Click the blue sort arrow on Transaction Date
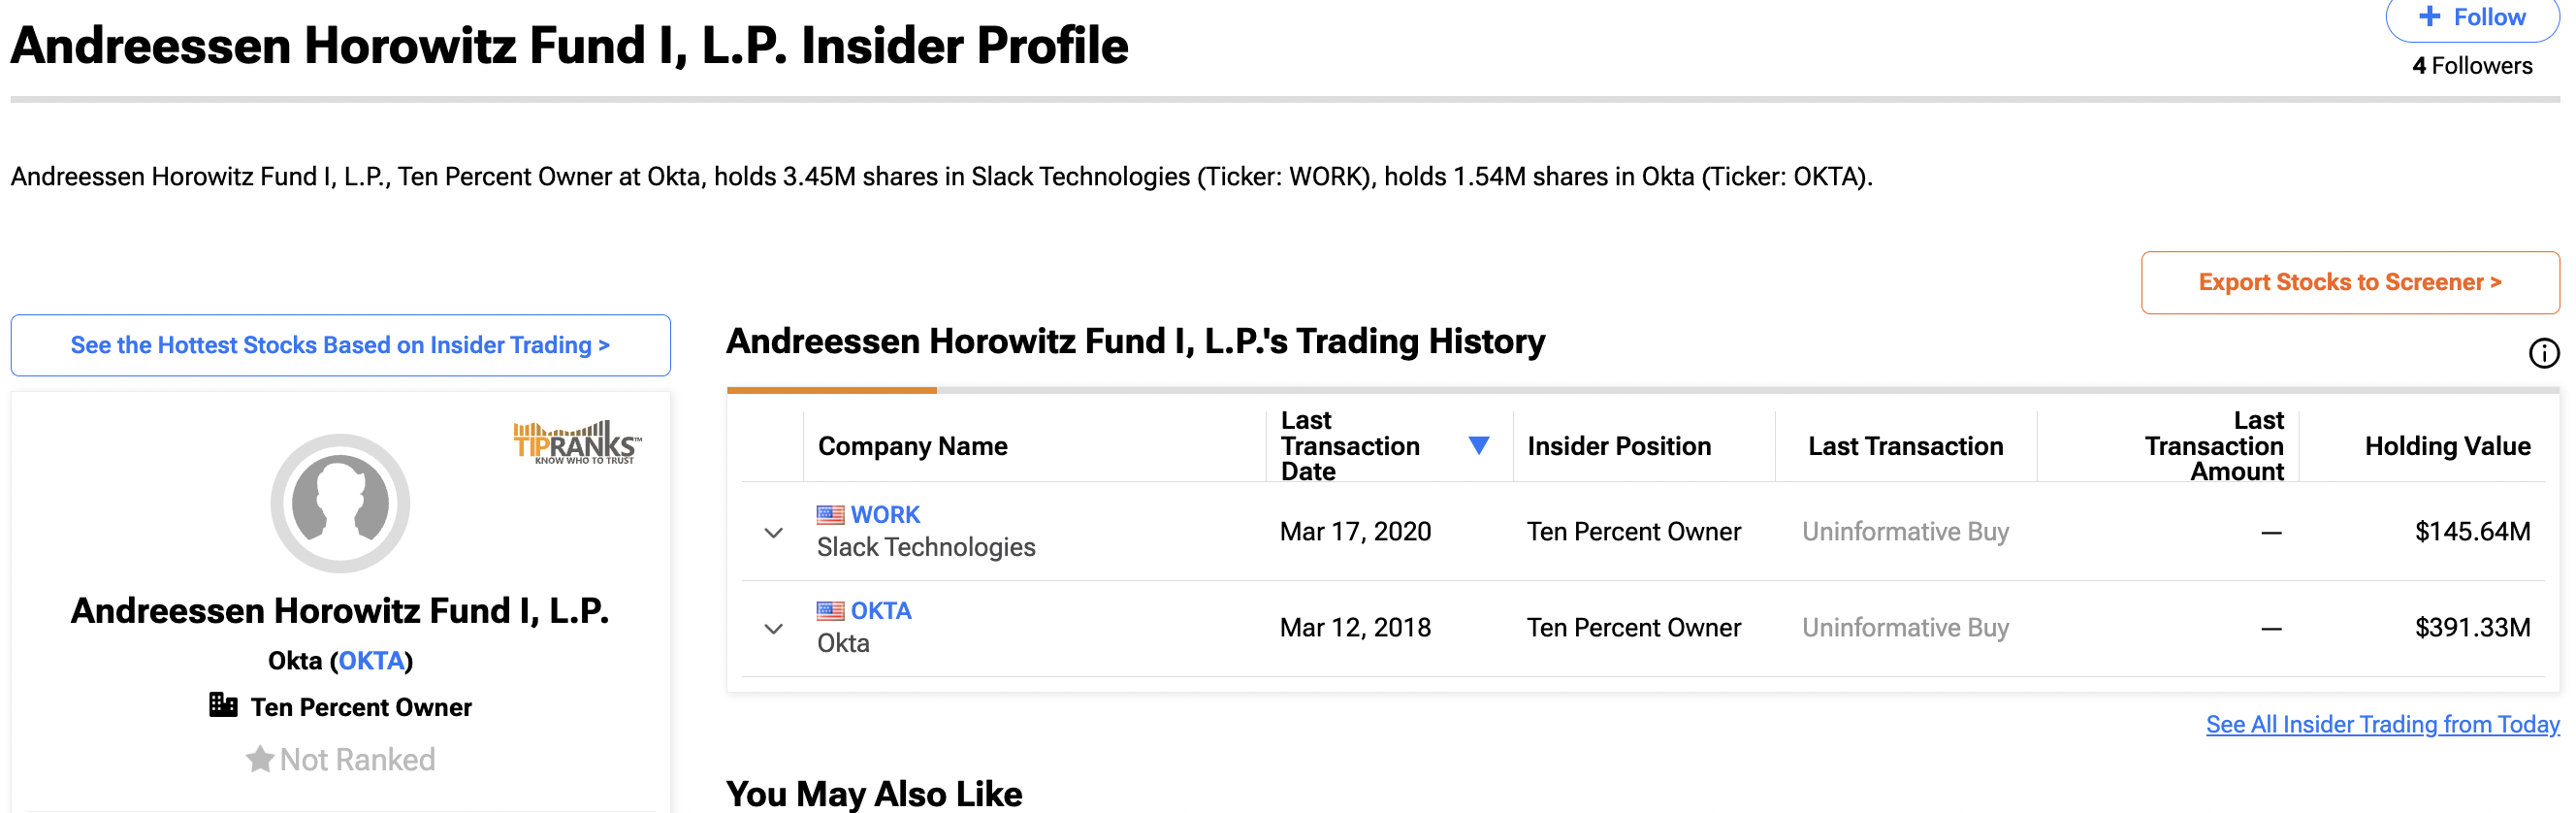 [x=1478, y=445]
